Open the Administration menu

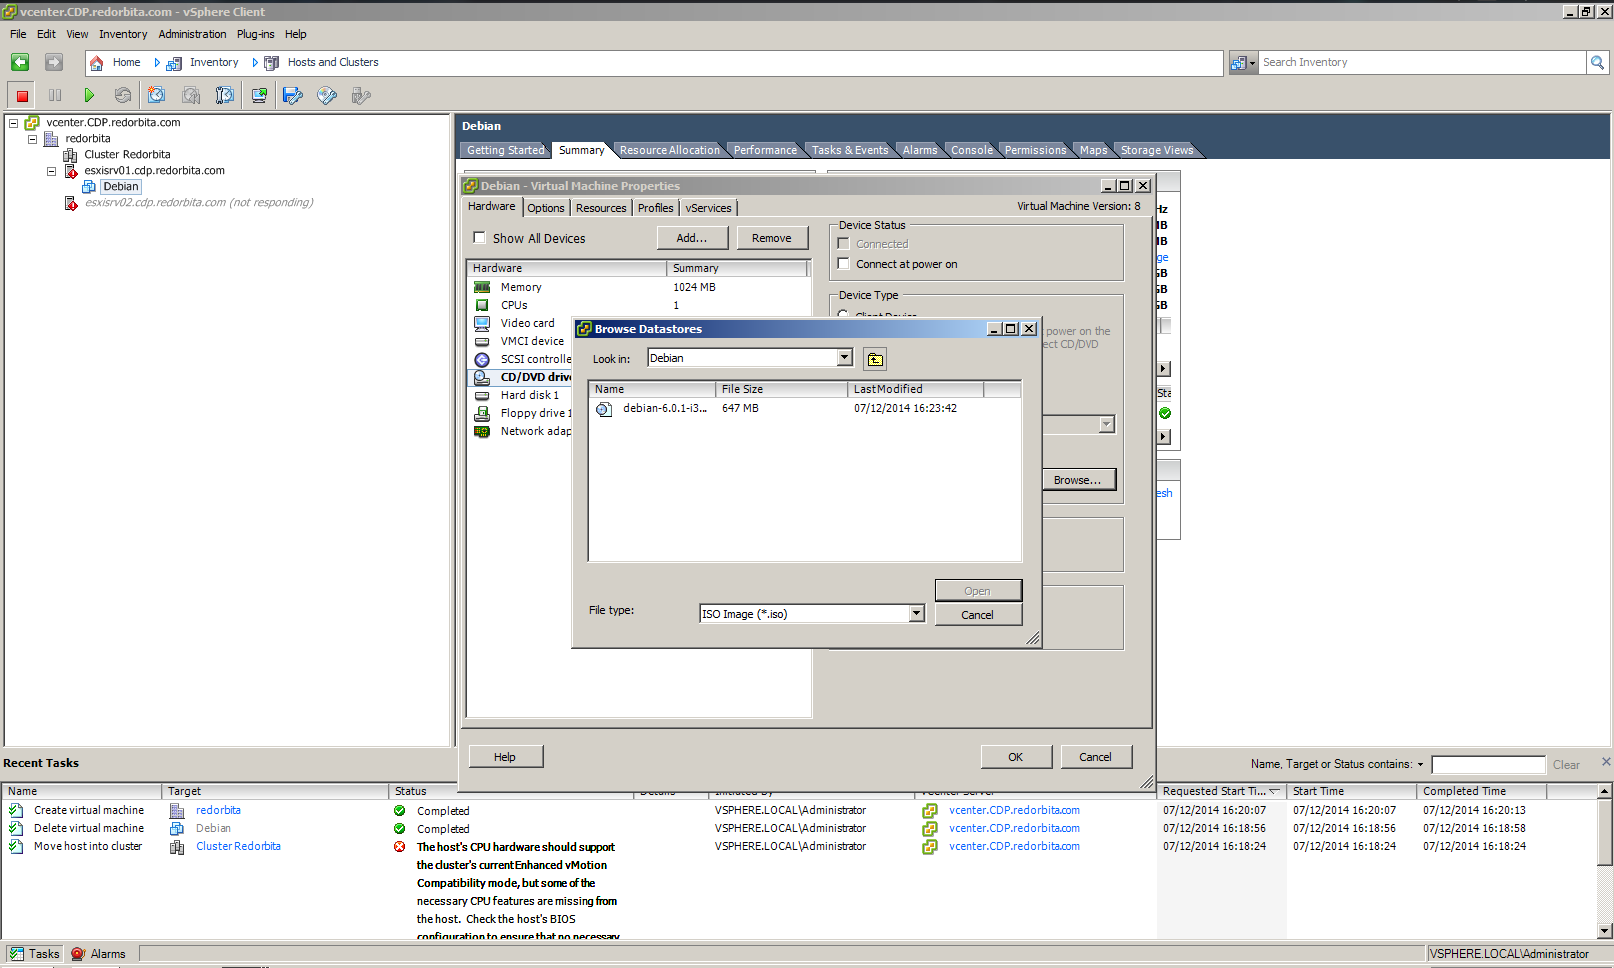point(192,34)
